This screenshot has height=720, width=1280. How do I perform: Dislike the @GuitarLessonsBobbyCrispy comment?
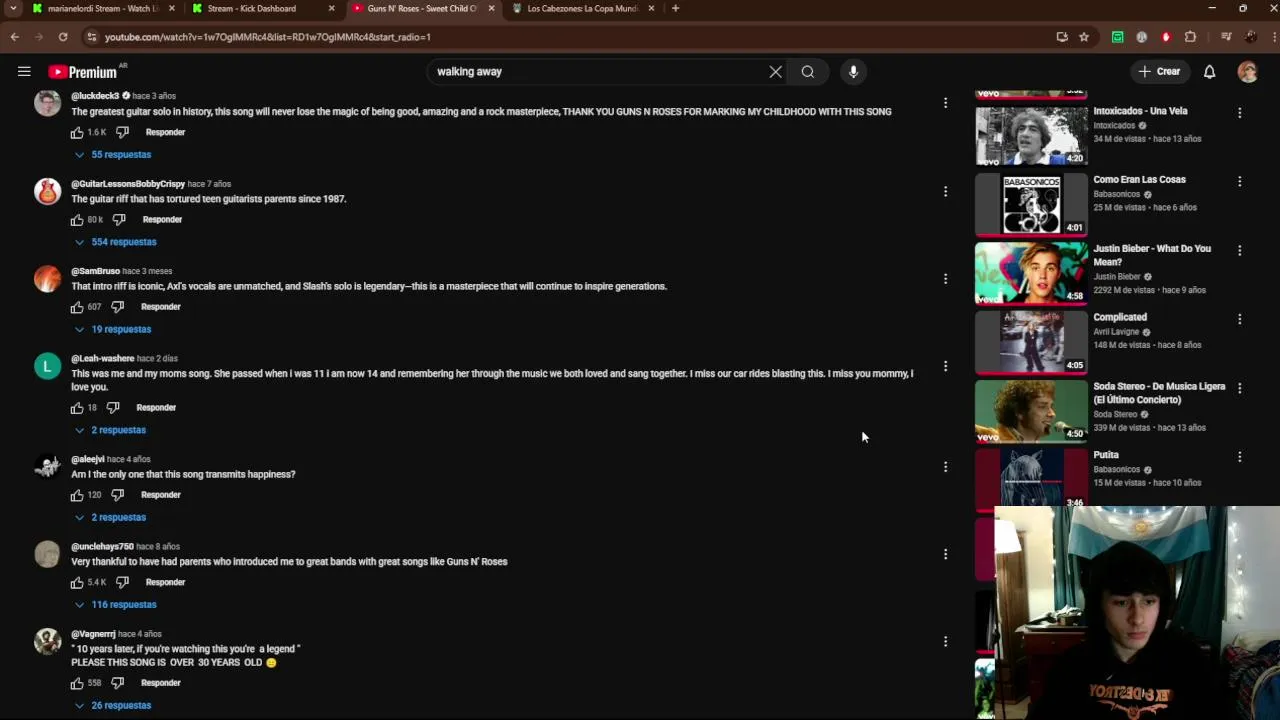pos(119,219)
